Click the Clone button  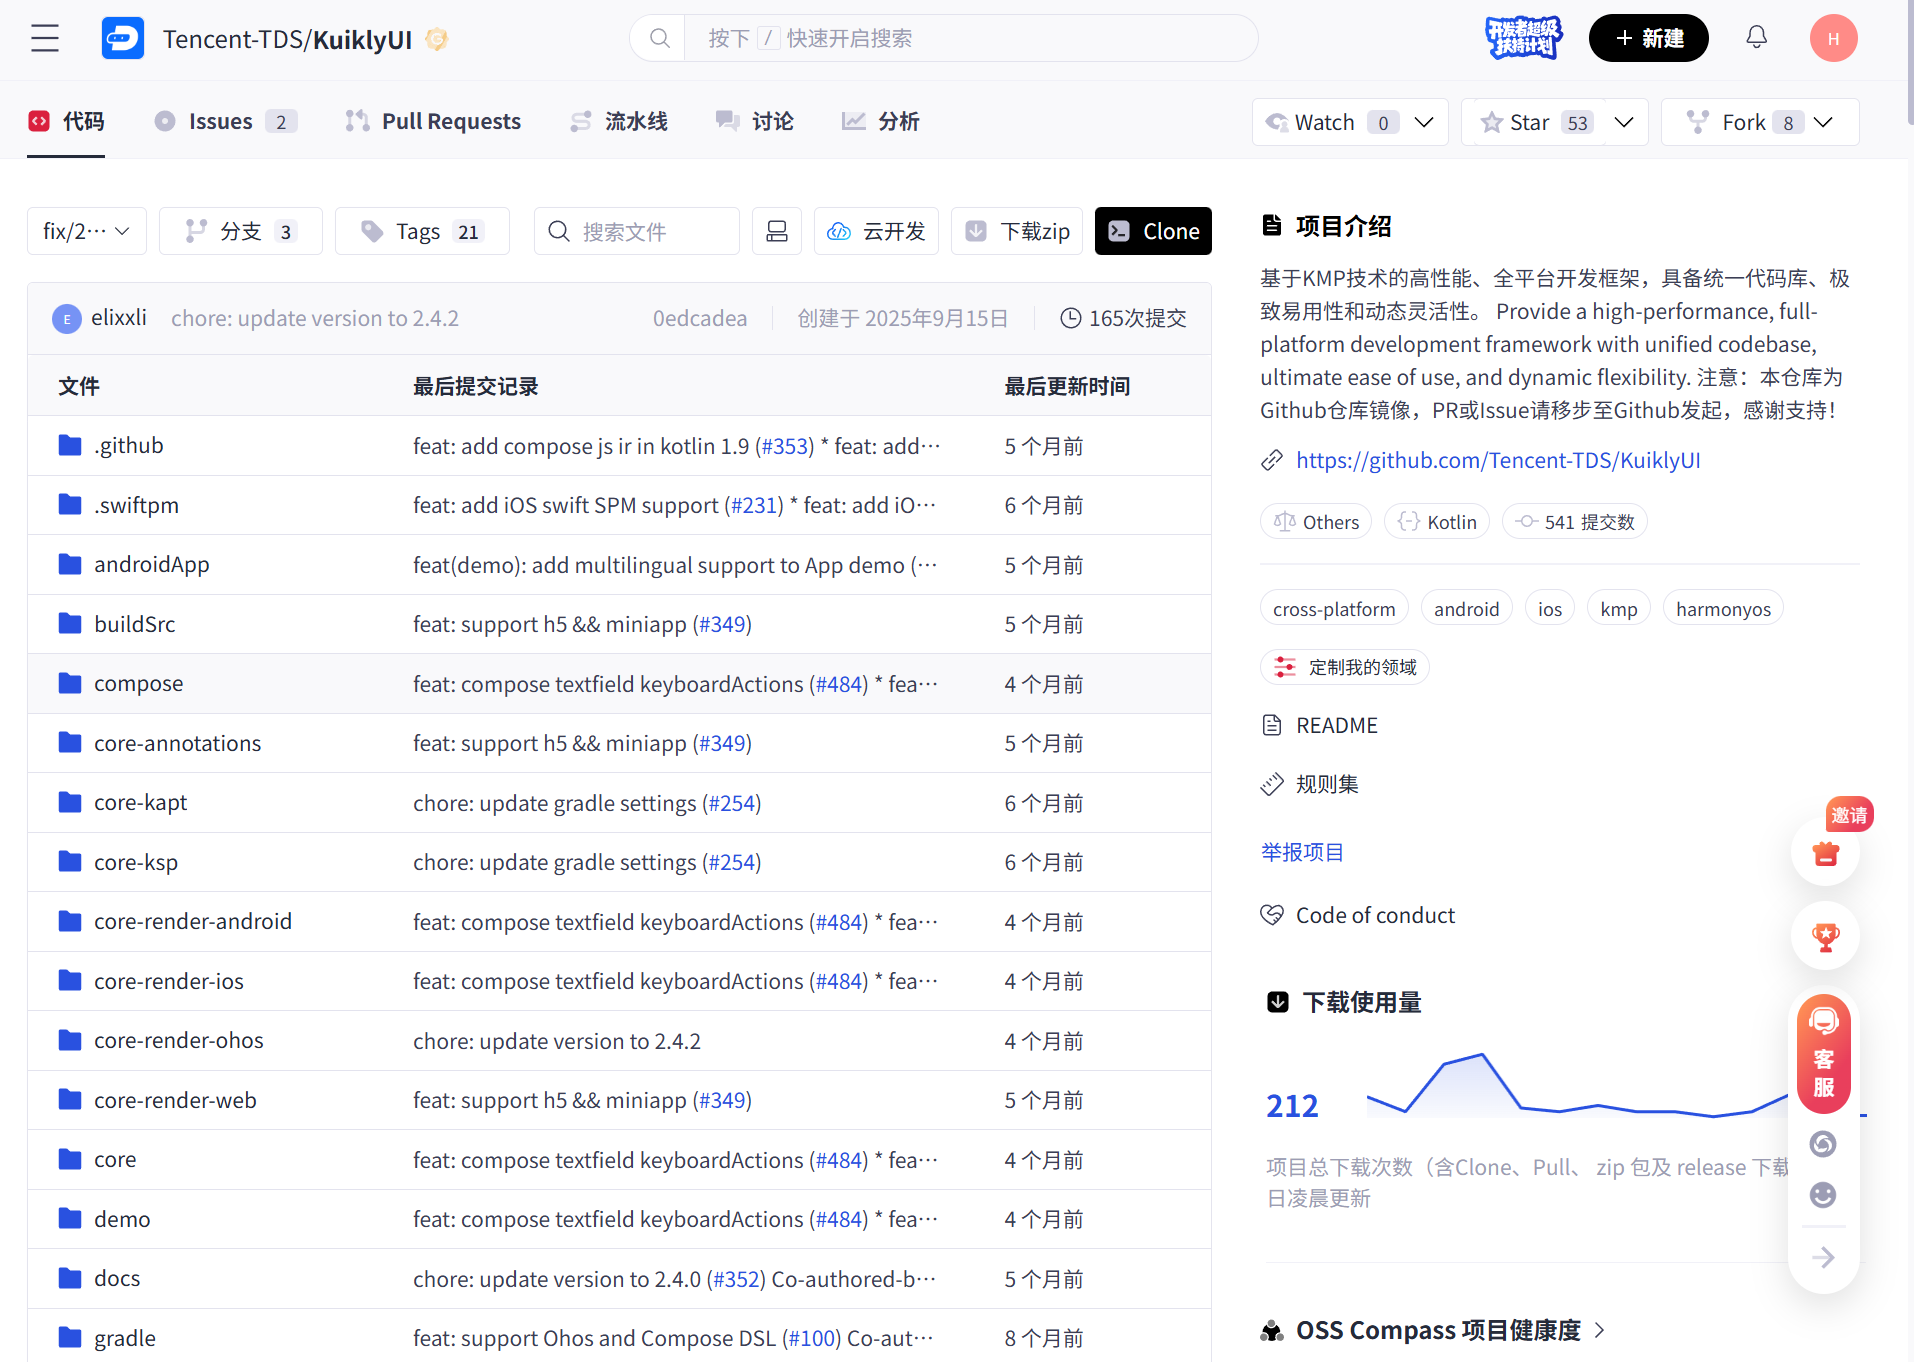[1153, 231]
